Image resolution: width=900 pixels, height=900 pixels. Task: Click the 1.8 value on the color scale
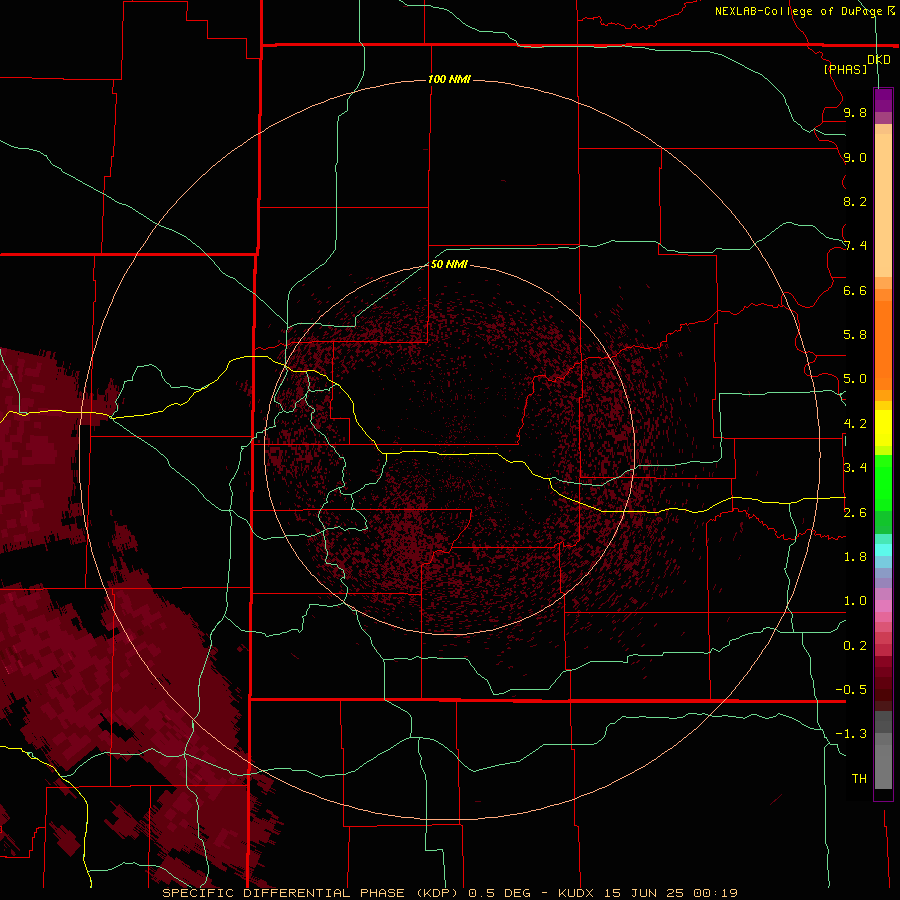[855, 557]
